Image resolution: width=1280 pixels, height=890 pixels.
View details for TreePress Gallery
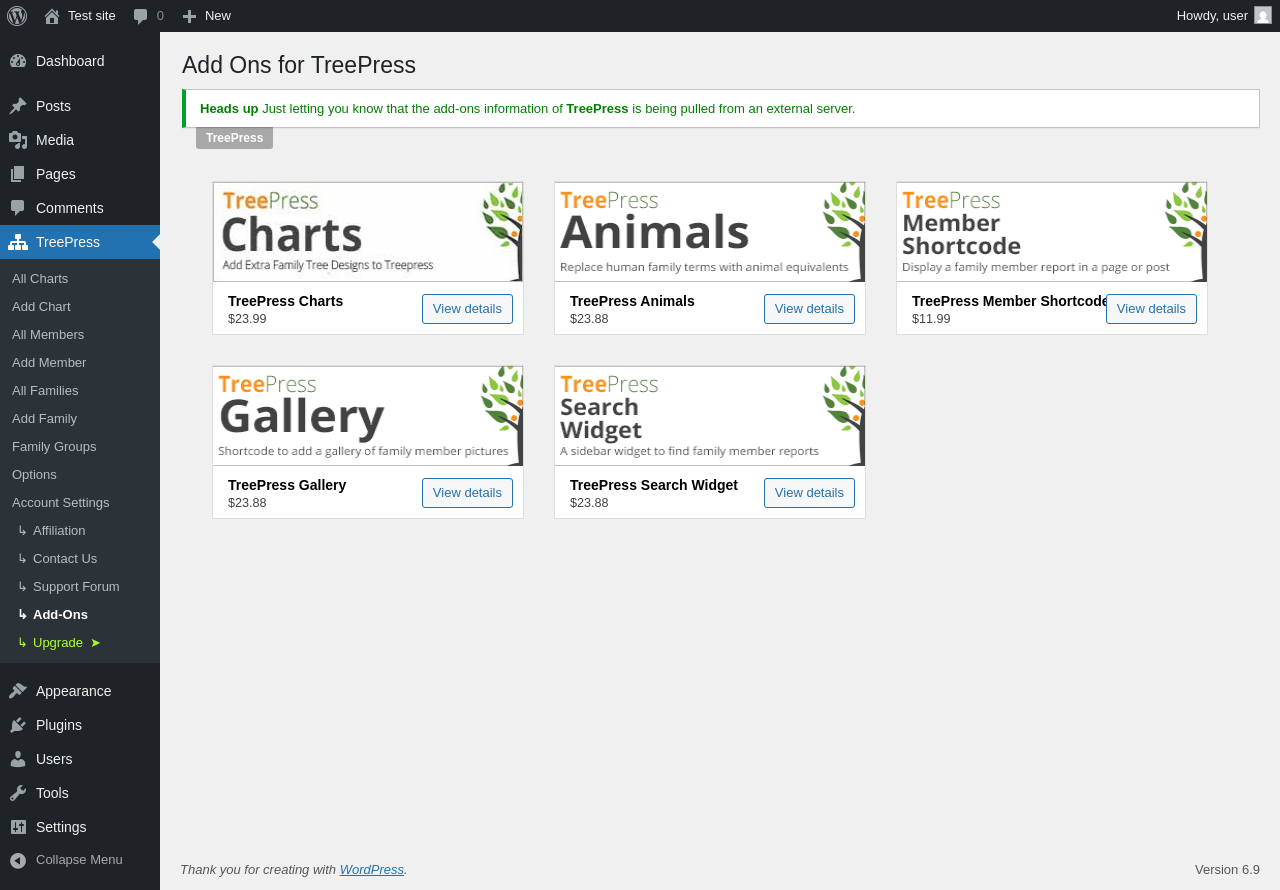(467, 493)
